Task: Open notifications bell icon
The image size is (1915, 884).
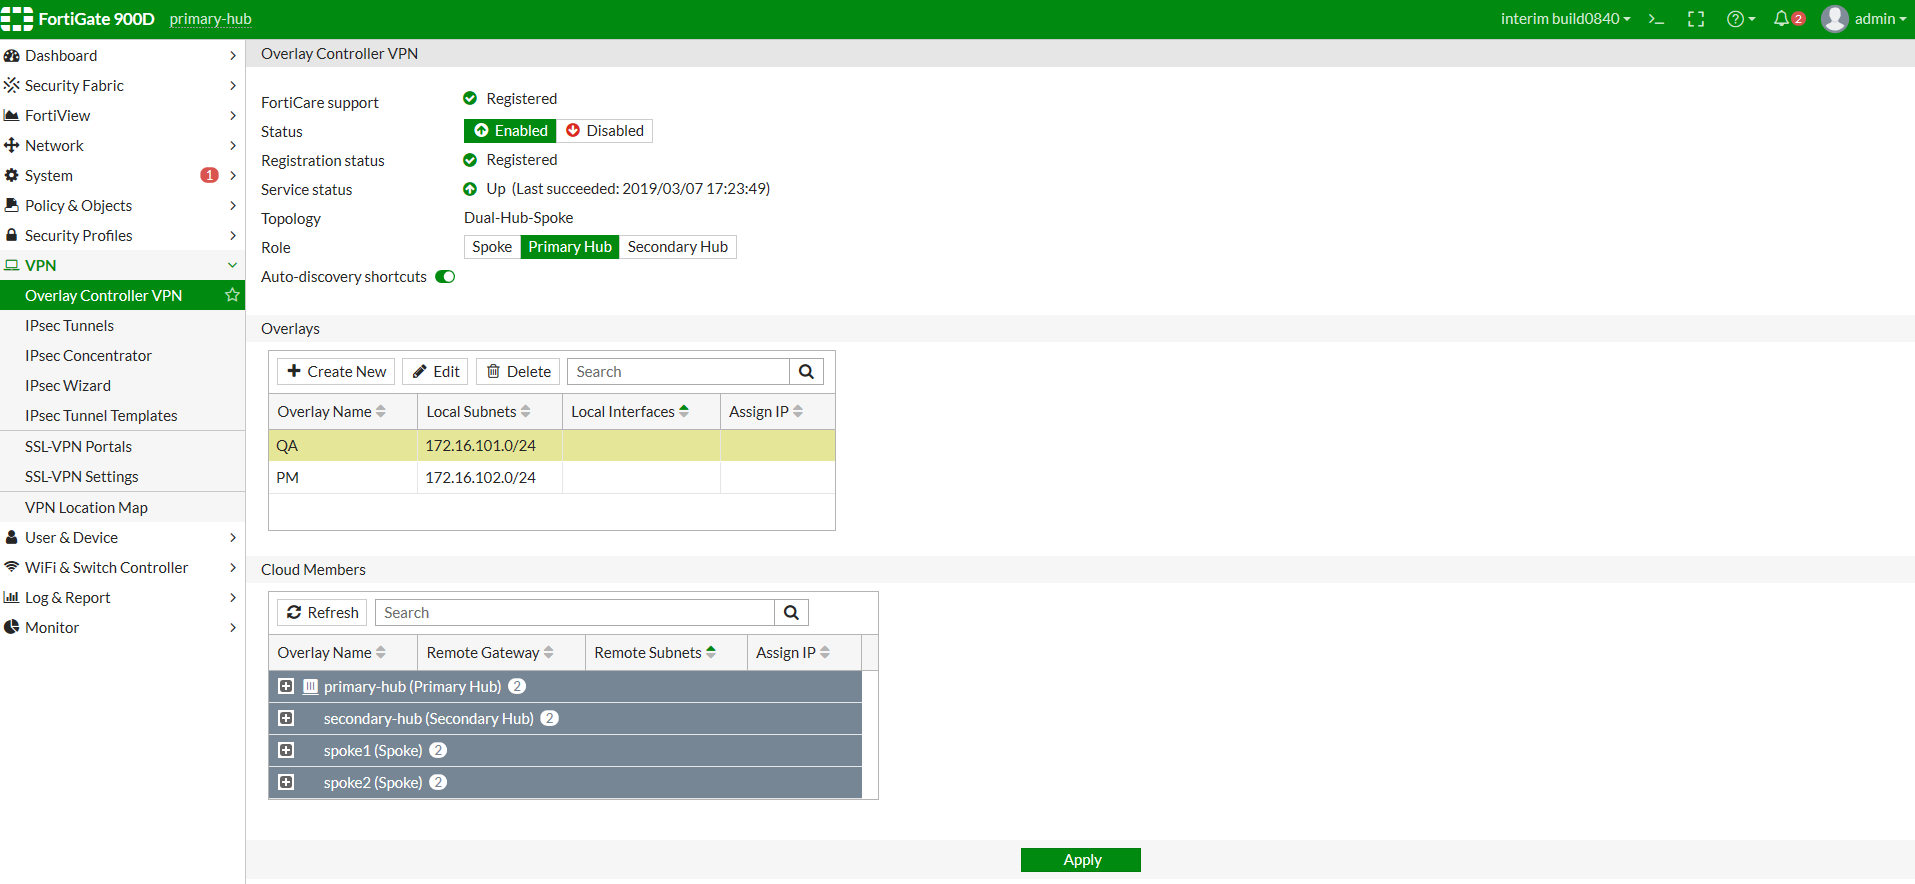Action: point(1781,19)
